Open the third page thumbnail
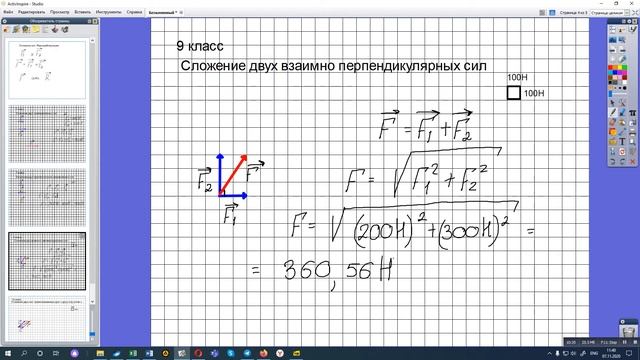The image size is (640, 360). pyautogui.click(x=47, y=198)
